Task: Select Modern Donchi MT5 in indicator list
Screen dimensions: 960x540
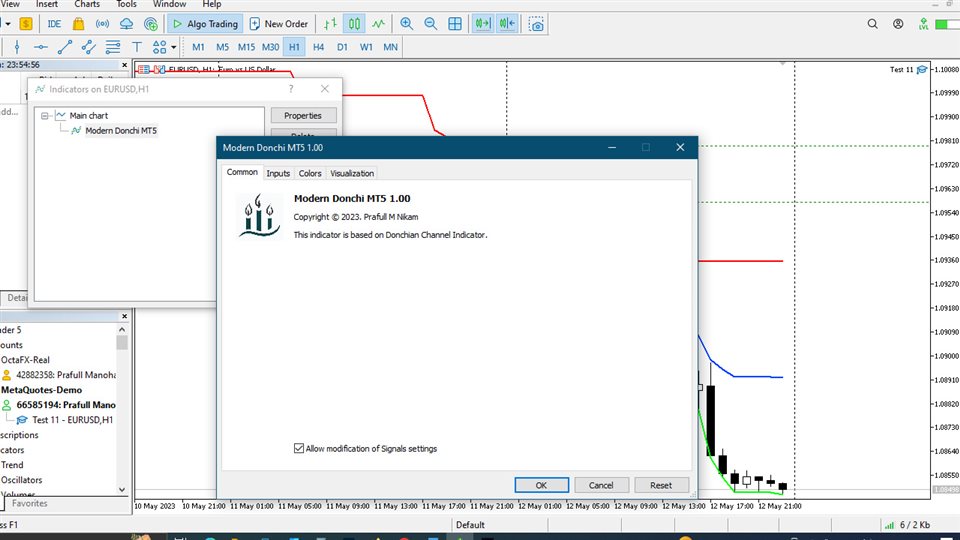Action: coord(120,130)
